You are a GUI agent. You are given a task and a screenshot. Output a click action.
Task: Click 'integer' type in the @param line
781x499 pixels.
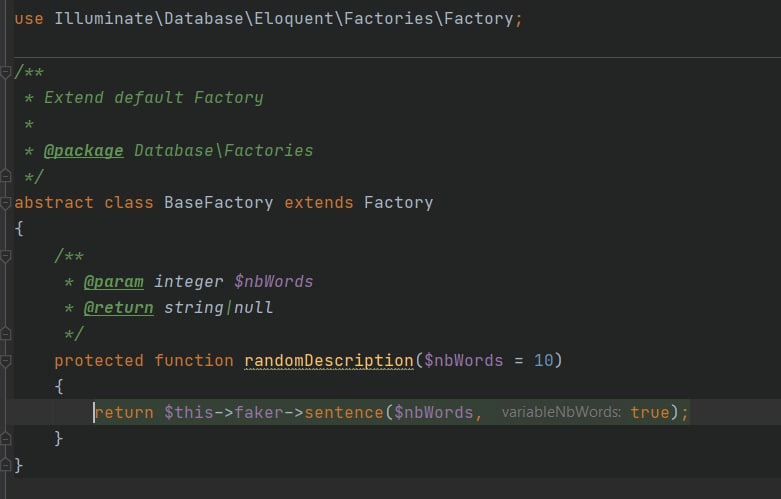tap(189, 281)
